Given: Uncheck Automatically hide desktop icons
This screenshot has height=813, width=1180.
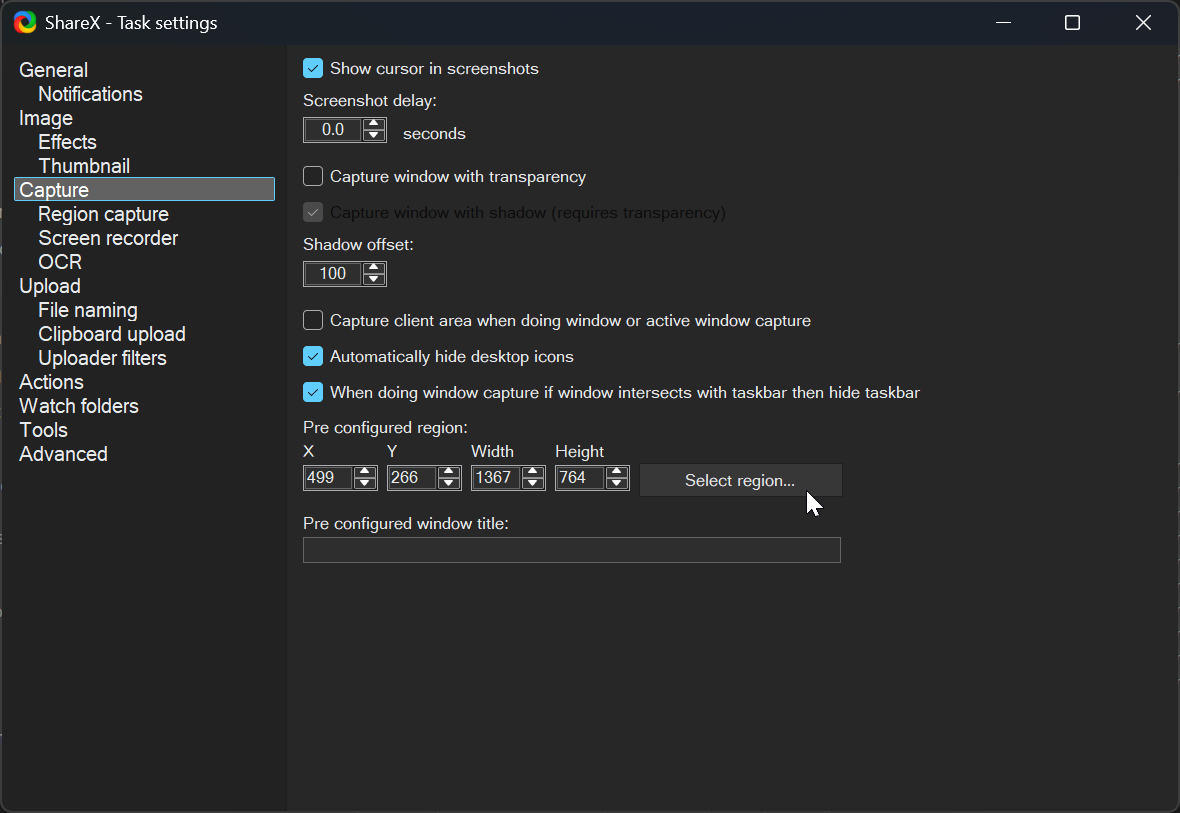Looking at the screenshot, I should click(313, 357).
